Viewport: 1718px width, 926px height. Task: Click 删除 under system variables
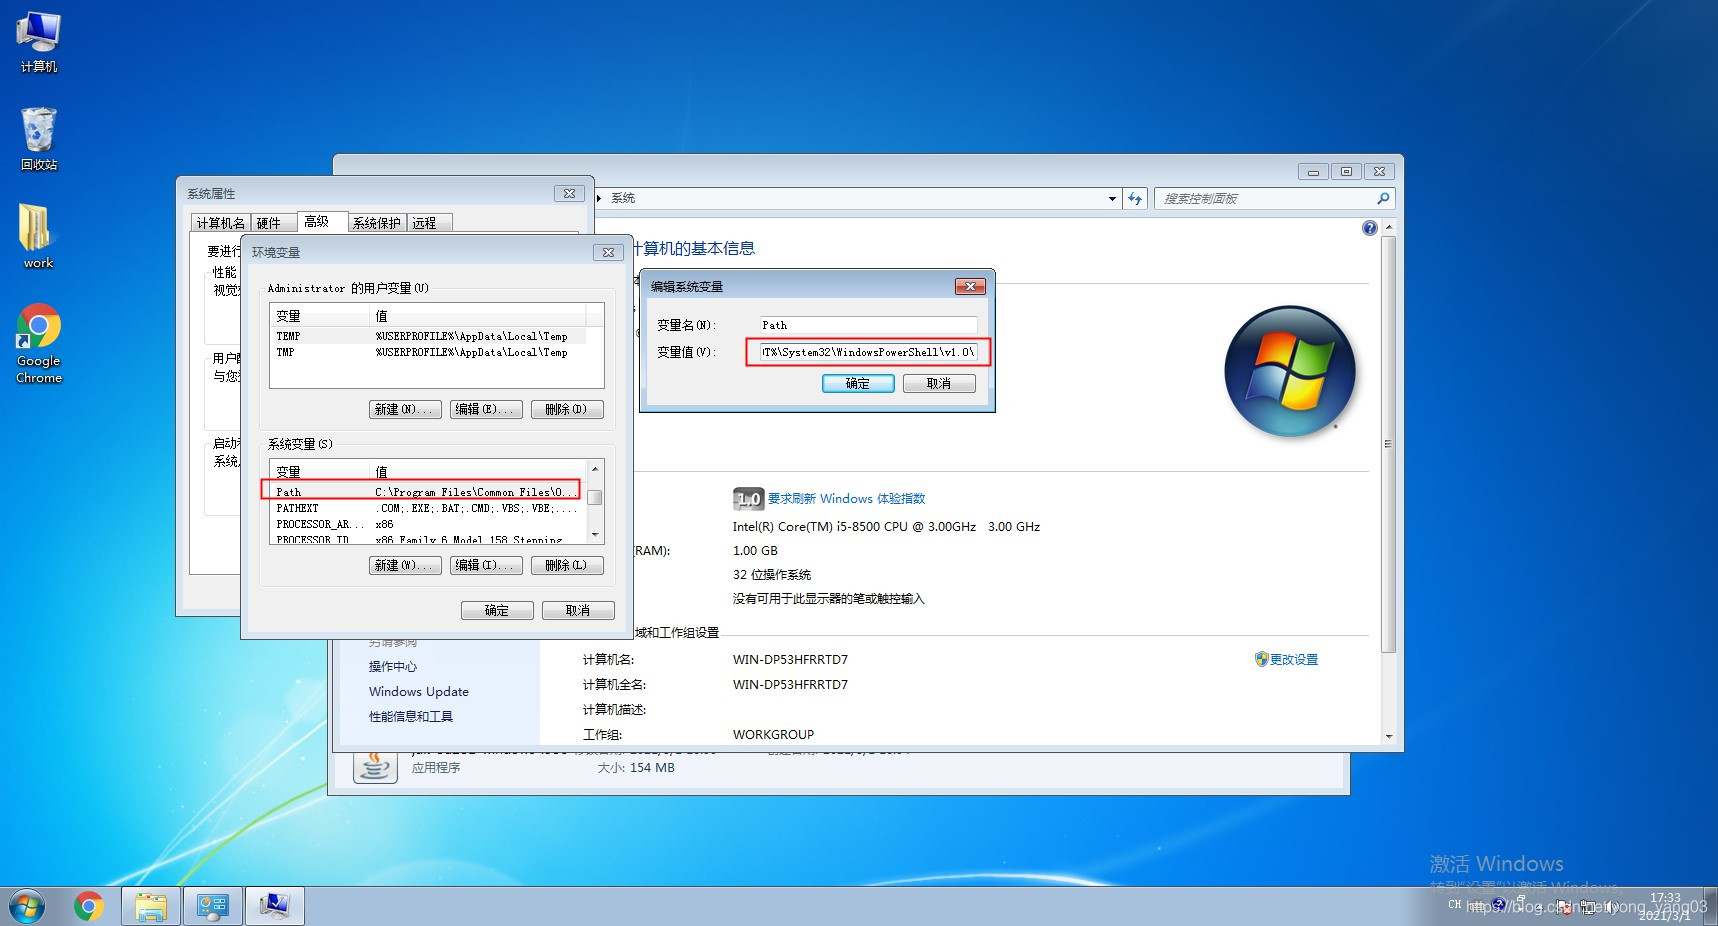[567, 565]
